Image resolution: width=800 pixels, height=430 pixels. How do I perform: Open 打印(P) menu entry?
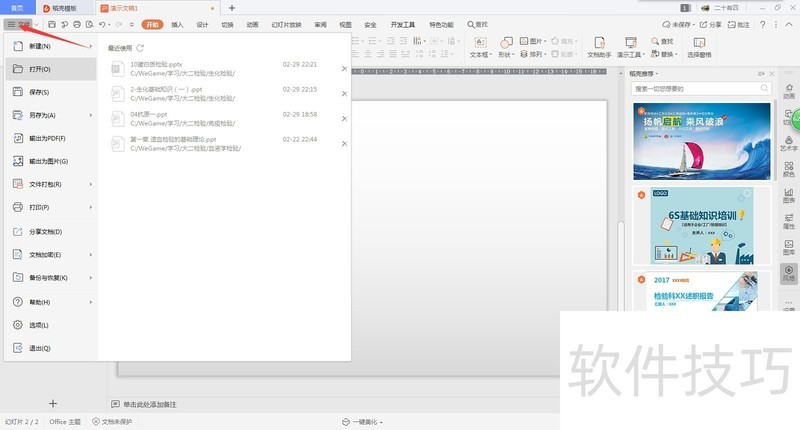click(51, 207)
